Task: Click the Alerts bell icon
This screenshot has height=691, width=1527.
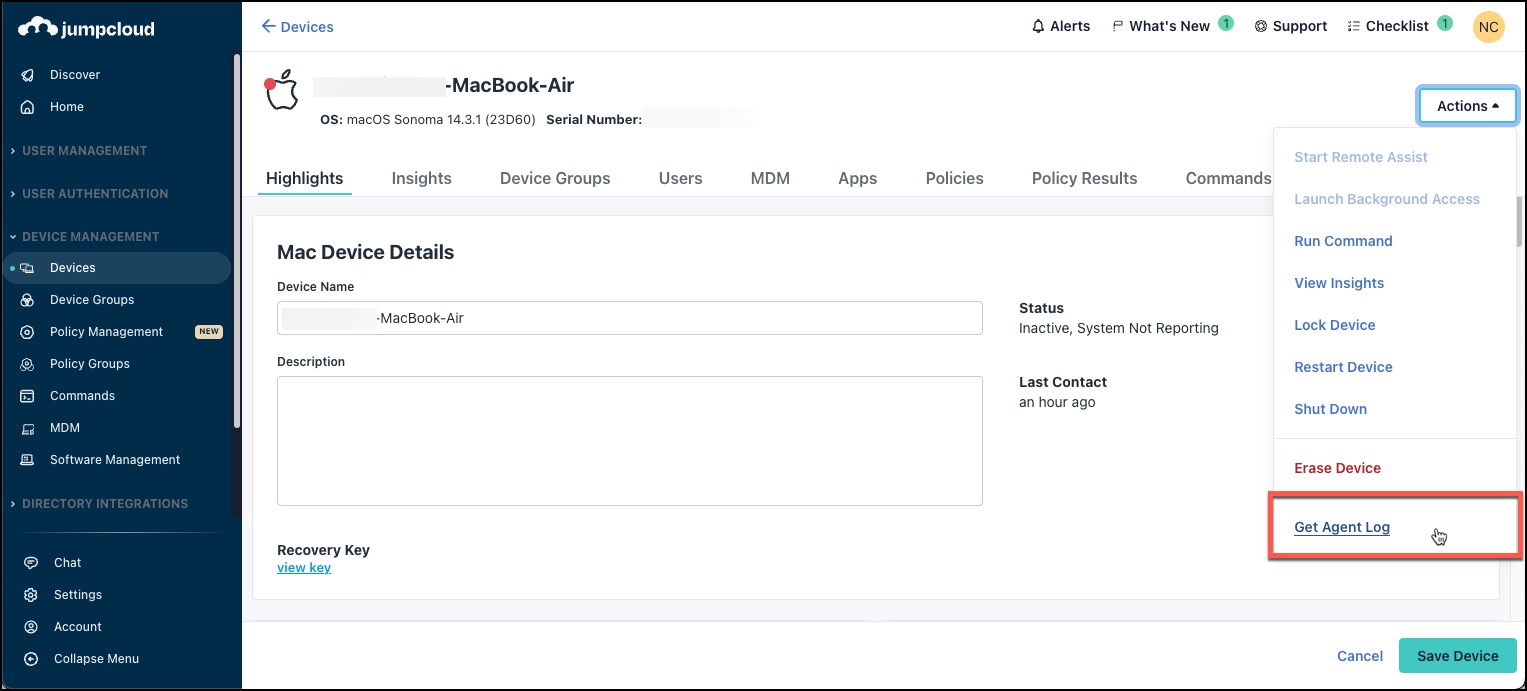Action: coord(1038,26)
